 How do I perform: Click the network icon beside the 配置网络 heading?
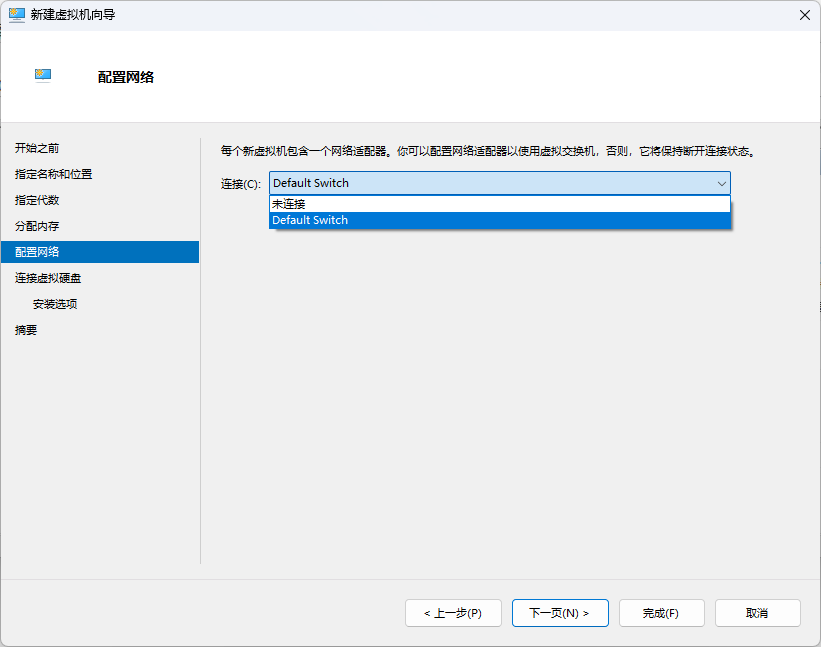[43, 75]
